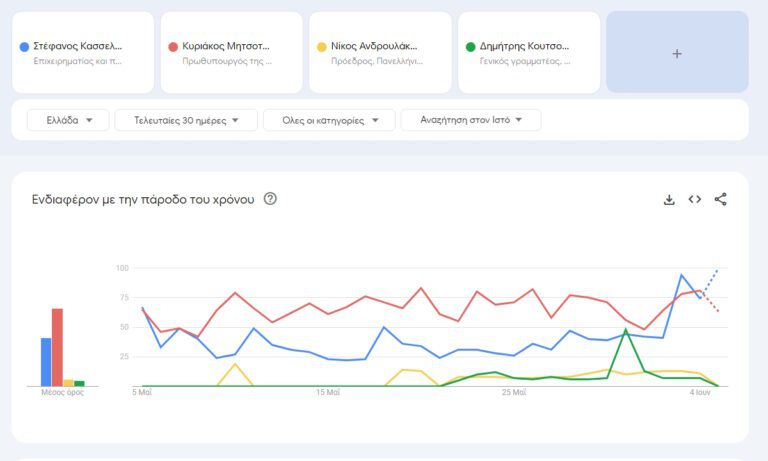
Task: Select the Κυριάκος Μητσοτάκης search term card
Action: 230,53
